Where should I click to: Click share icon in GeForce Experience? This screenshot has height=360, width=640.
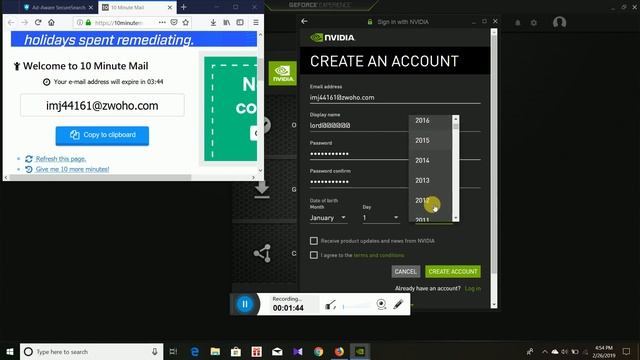point(262,253)
